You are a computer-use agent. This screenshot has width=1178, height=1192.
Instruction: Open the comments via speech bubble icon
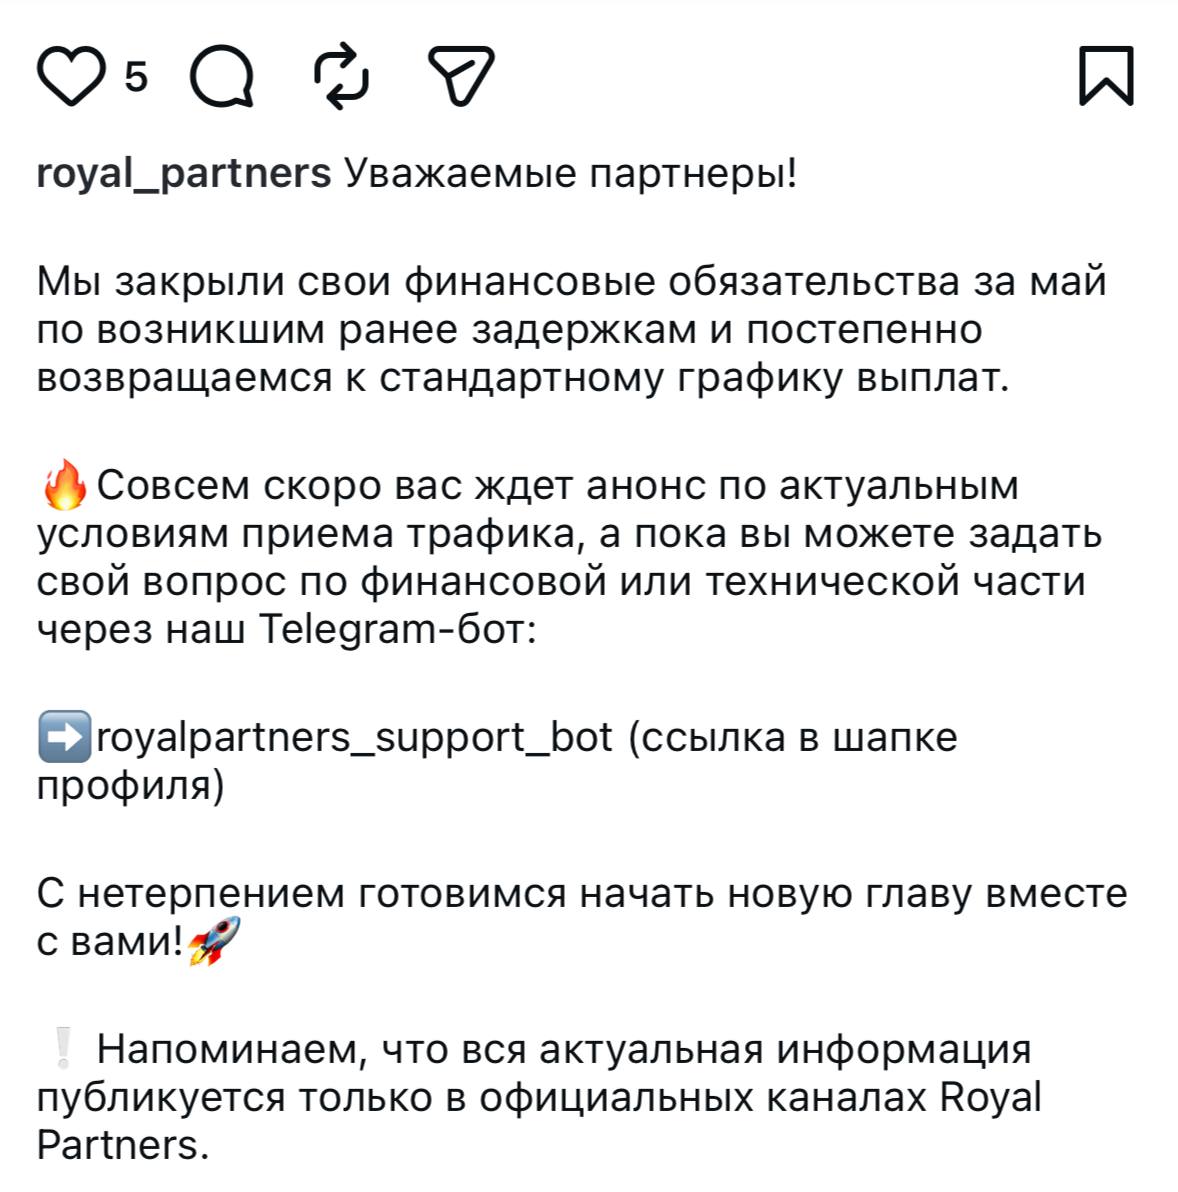point(221,76)
